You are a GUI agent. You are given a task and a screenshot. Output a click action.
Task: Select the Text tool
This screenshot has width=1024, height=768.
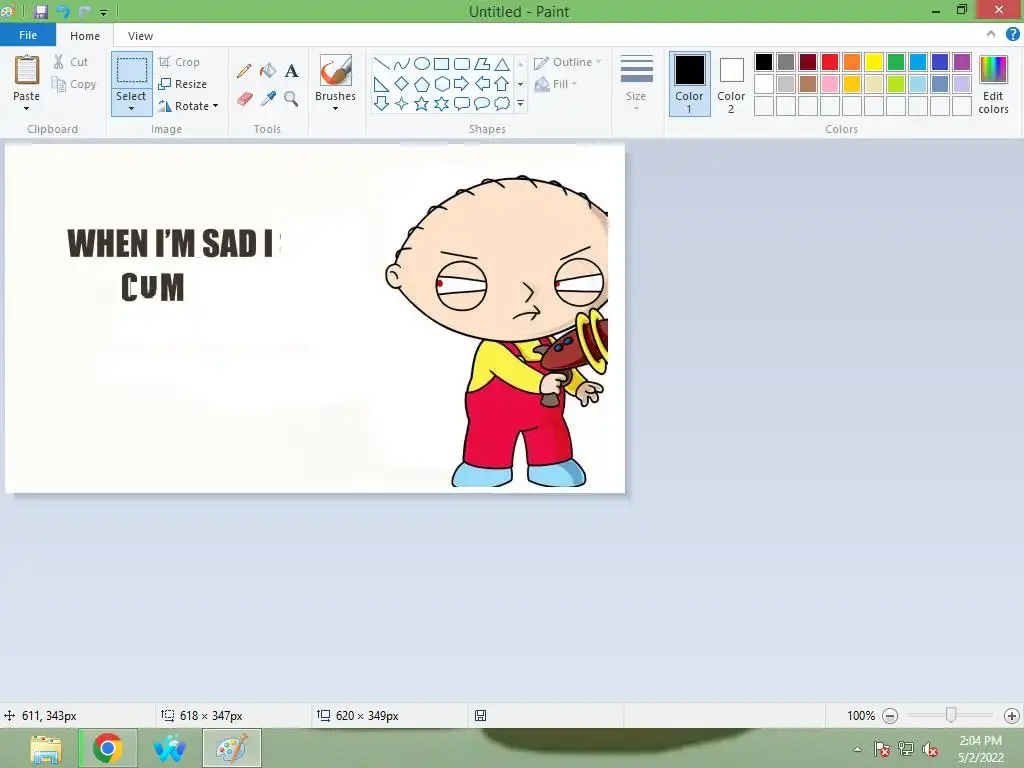291,71
